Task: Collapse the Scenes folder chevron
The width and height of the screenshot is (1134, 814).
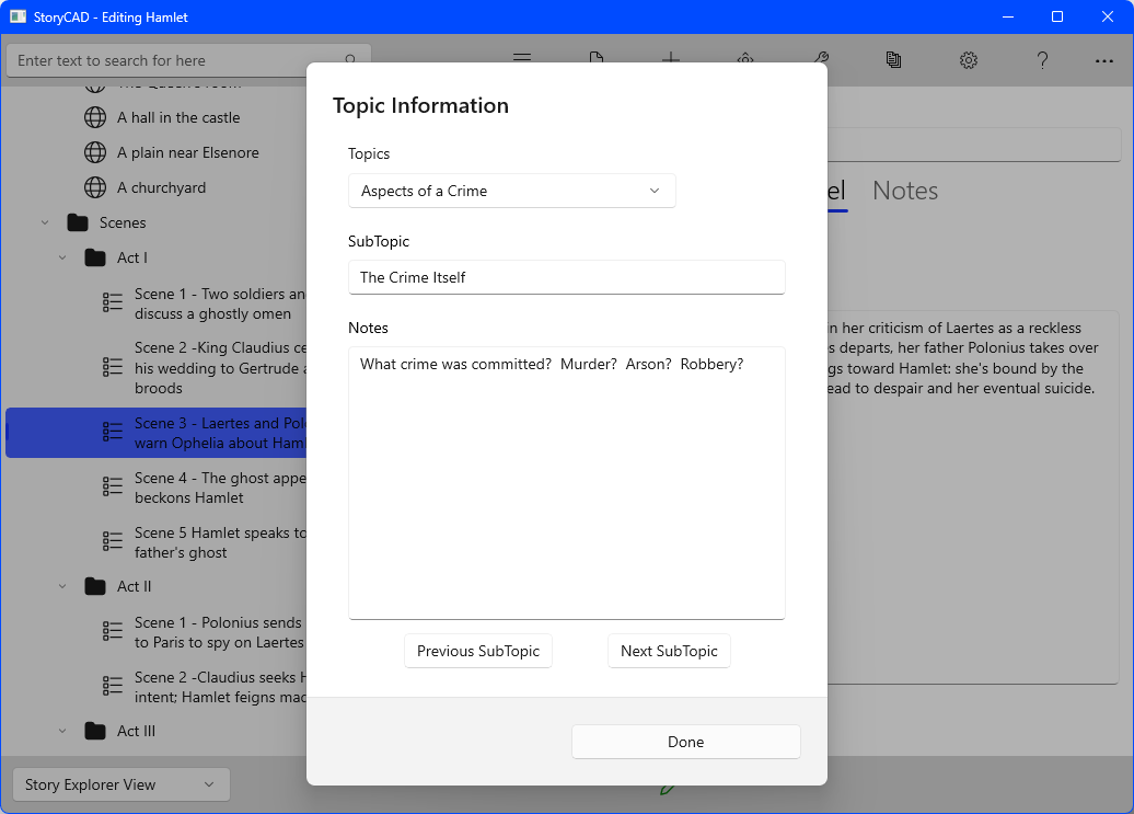Action: (x=45, y=223)
